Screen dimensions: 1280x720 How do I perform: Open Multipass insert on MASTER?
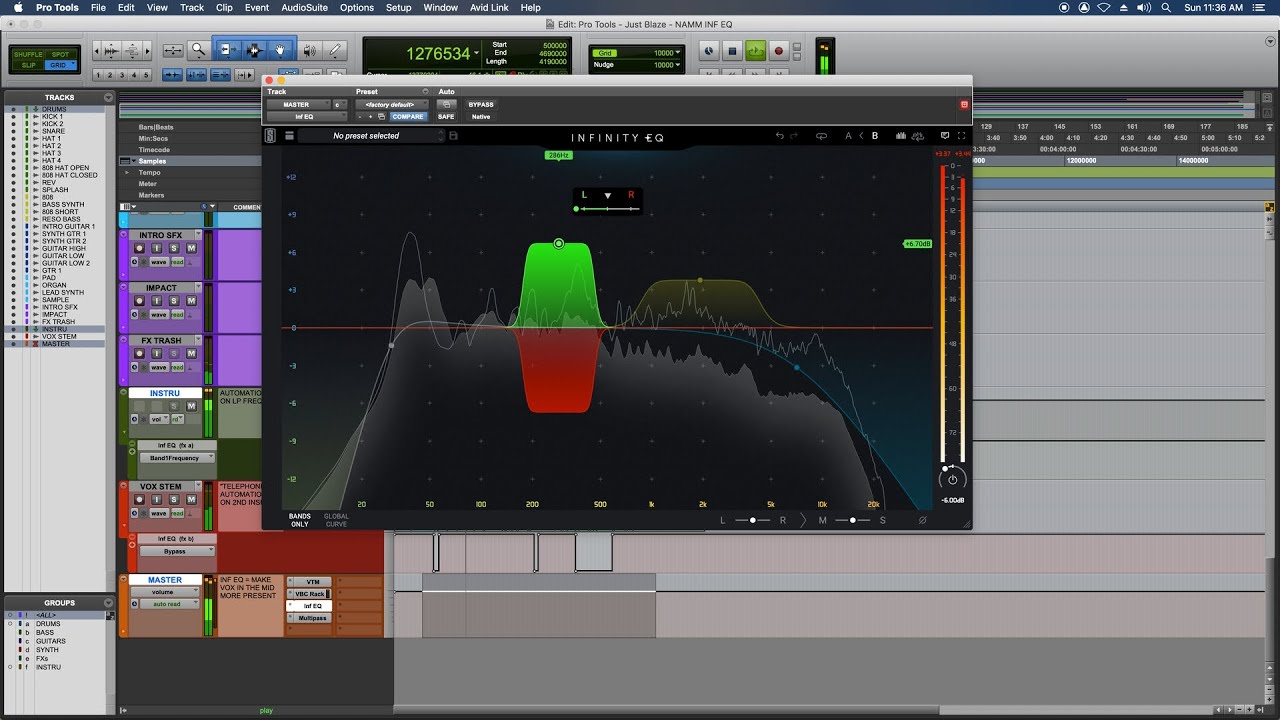pos(313,618)
